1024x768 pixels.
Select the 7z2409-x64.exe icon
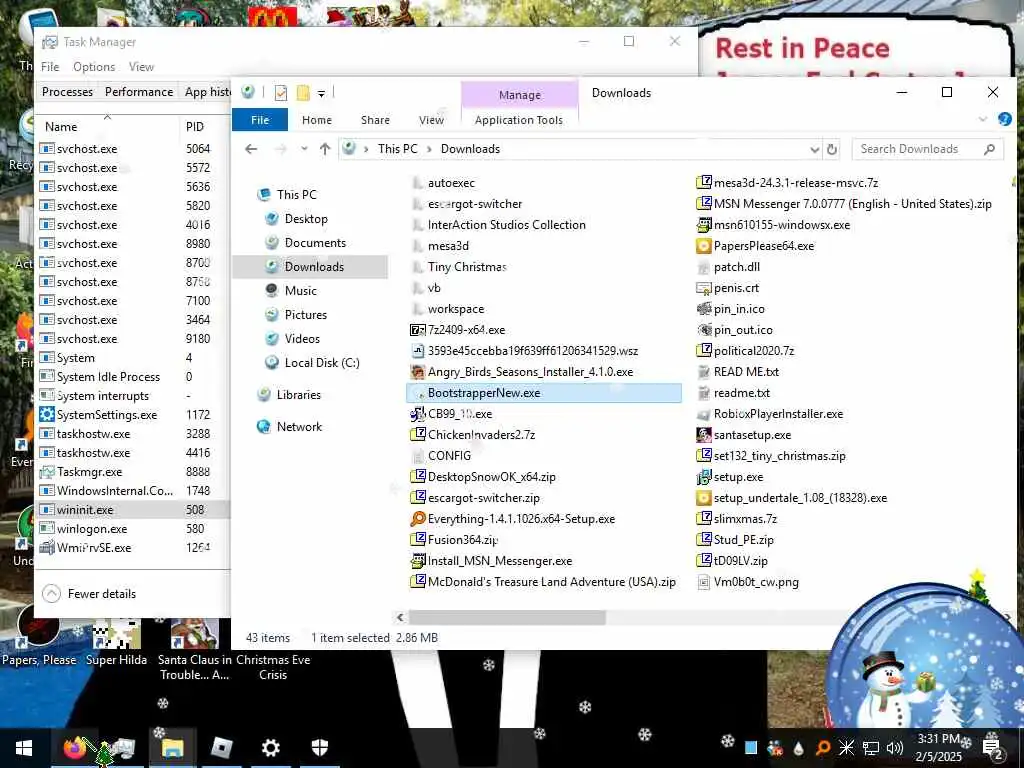pos(418,330)
